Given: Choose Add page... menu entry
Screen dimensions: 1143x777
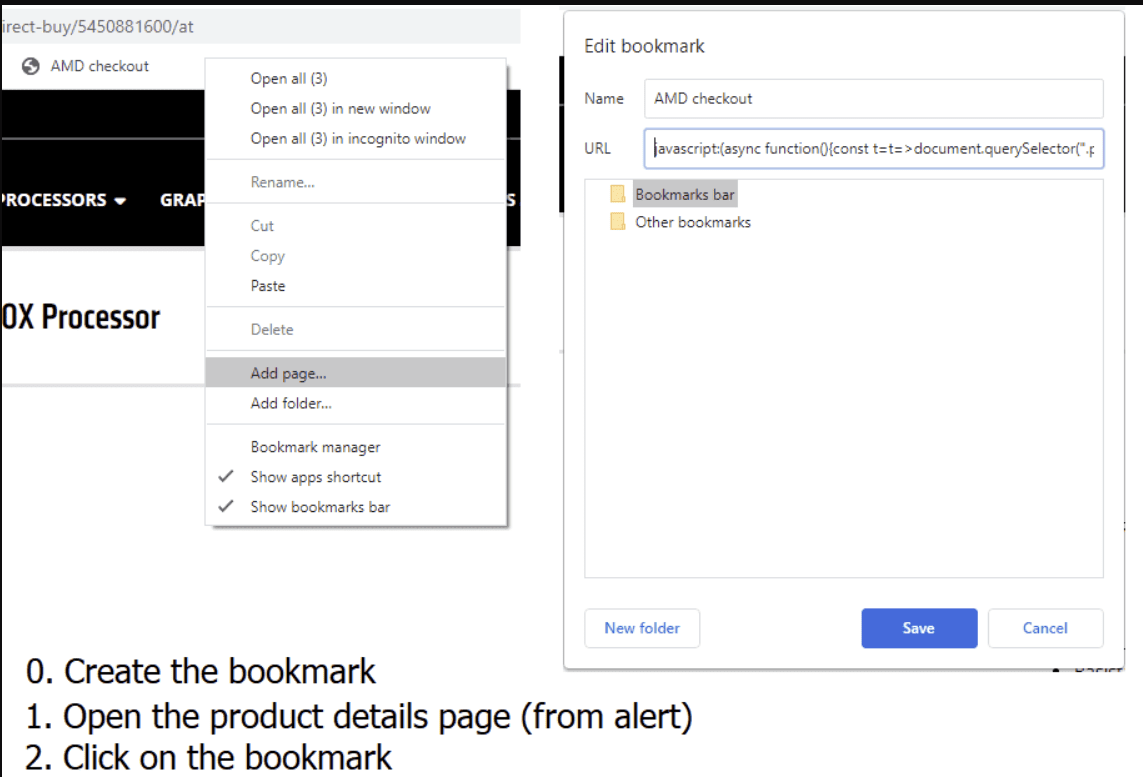Looking at the screenshot, I should coord(356,372).
